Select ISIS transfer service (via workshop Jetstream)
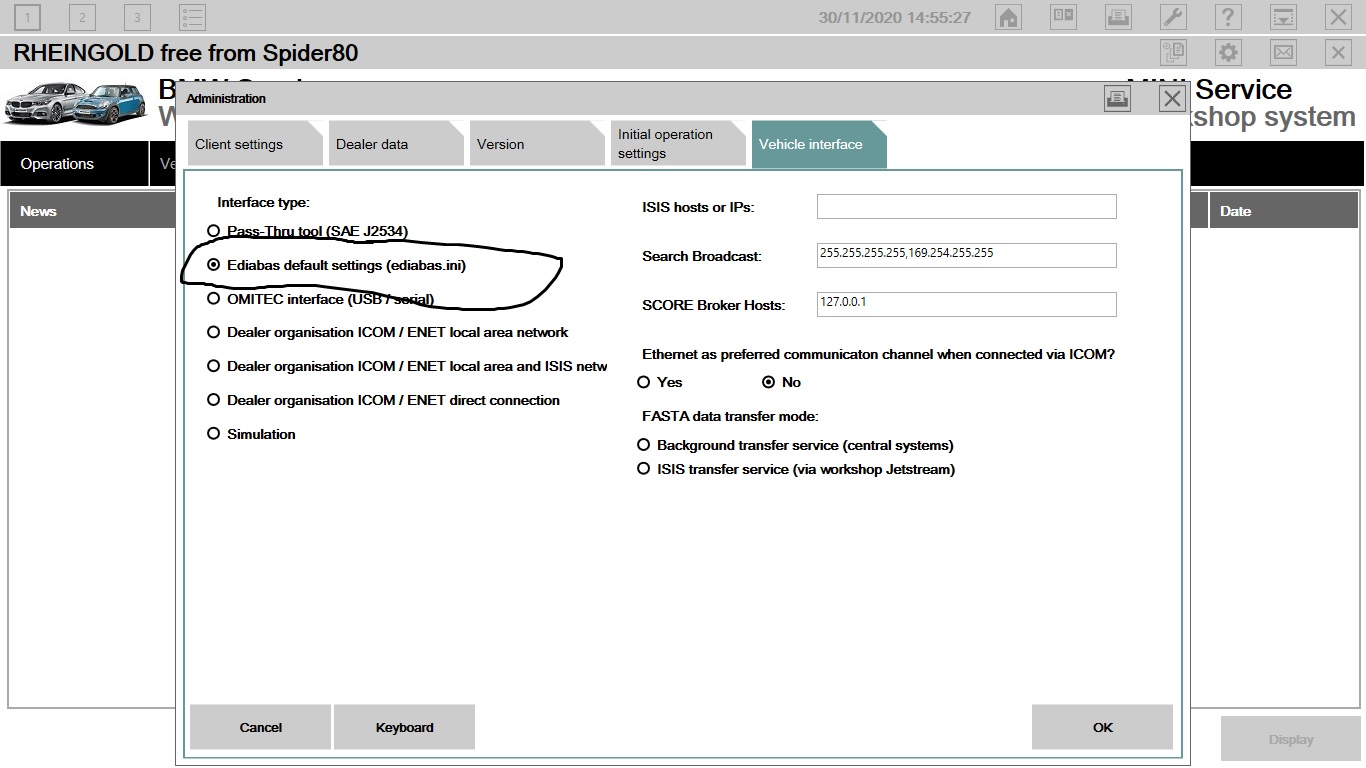This screenshot has height=768, width=1366. coord(796,469)
